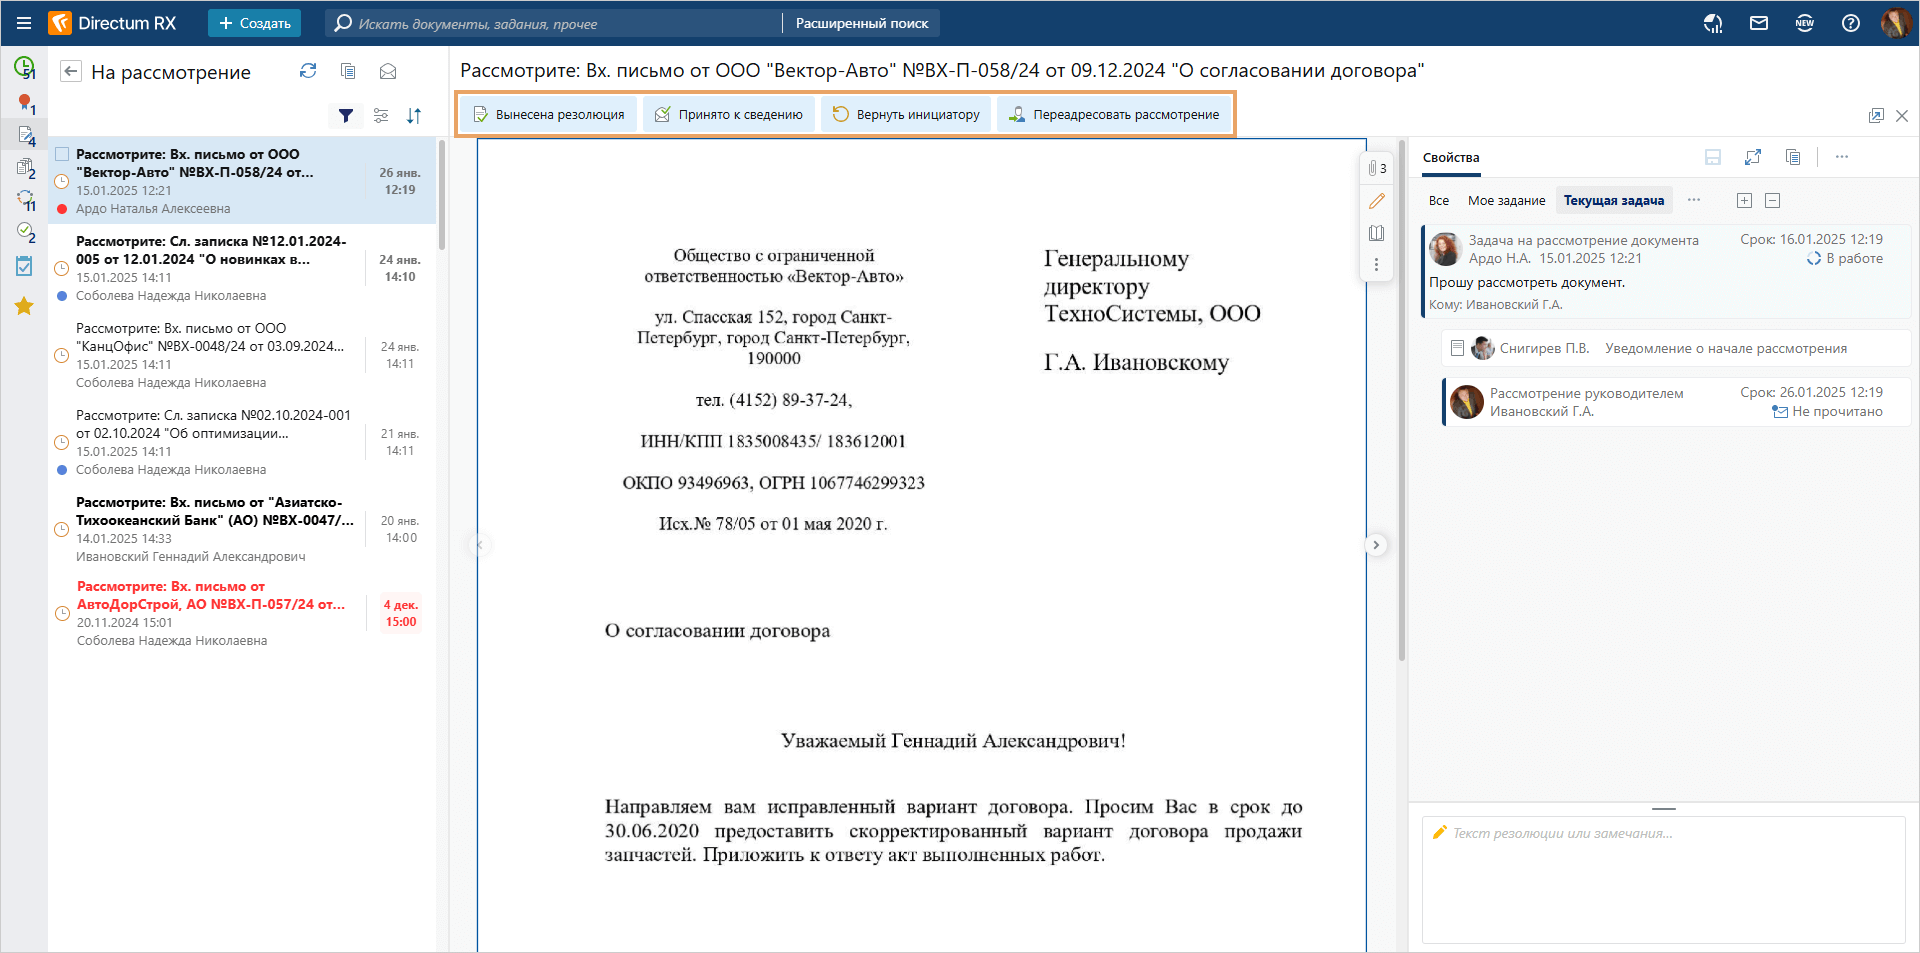Screen dimensions: 1920x953
Task: Open the NEW features icon
Action: click(1805, 23)
